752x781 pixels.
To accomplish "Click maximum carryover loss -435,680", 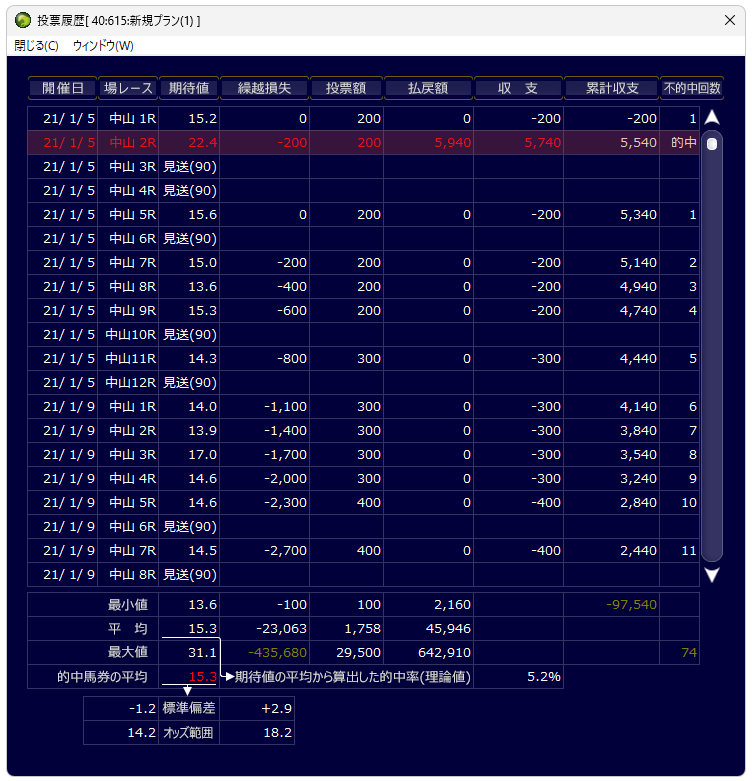I will 277,652.
